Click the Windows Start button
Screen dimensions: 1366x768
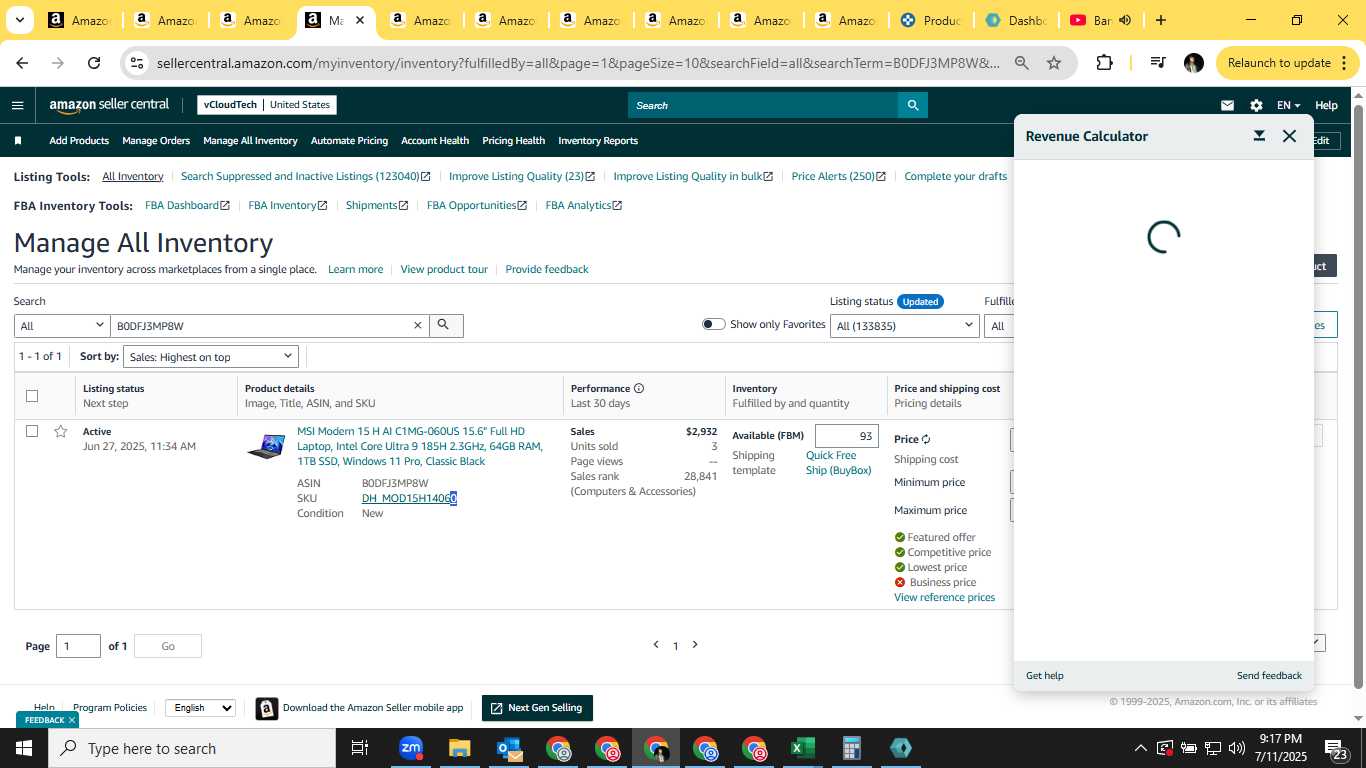pyautogui.click(x=24, y=748)
